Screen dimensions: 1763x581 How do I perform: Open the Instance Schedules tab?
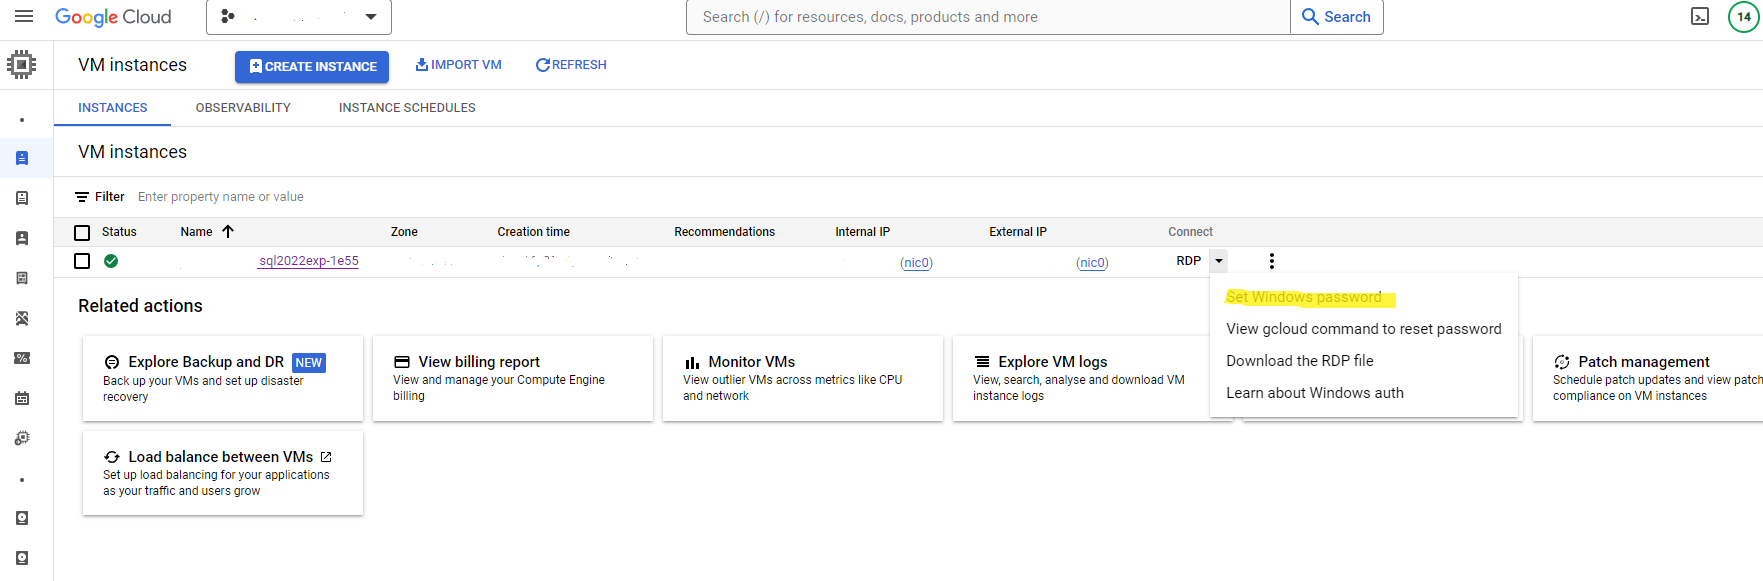coord(407,108)
